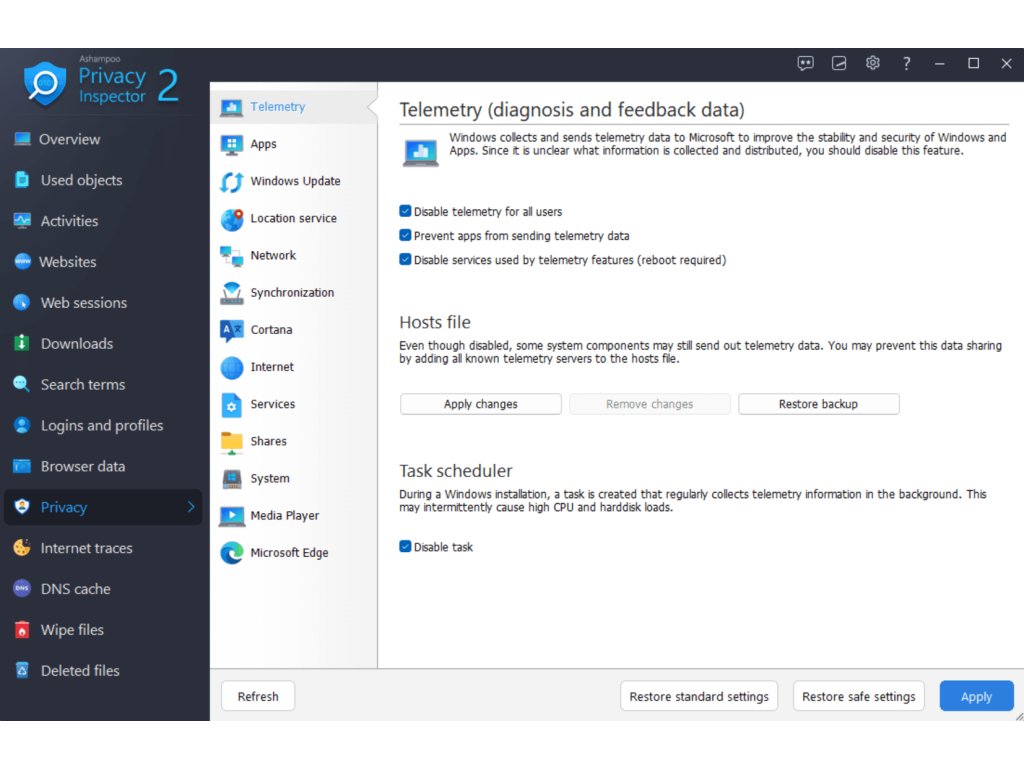Click the Web sessions icon

[x=22, y=302]
